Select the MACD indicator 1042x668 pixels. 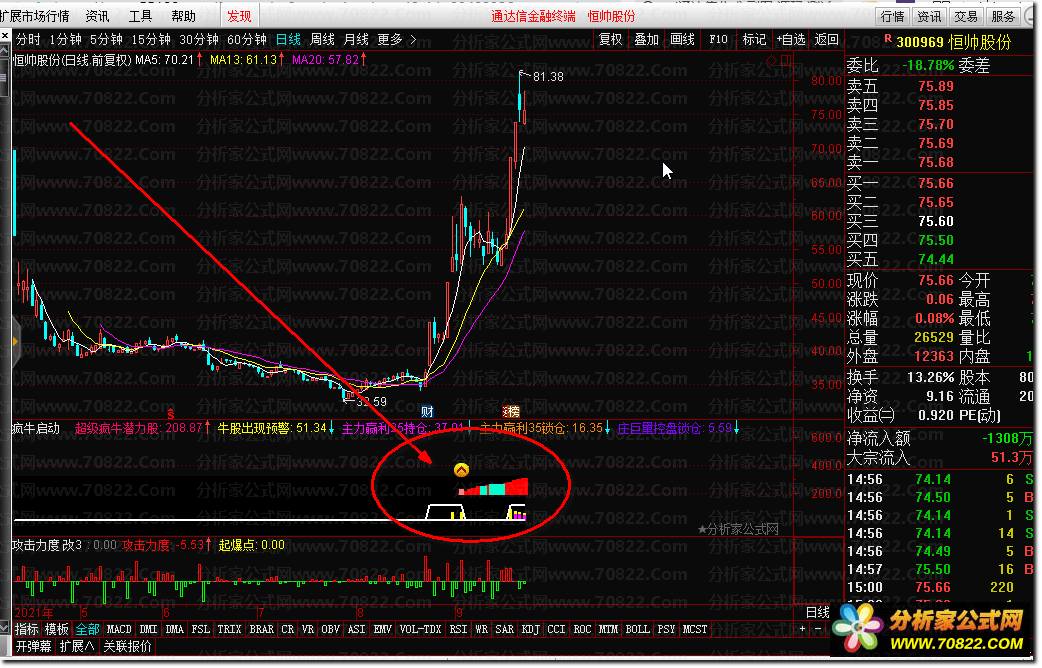(x=119, y=629)
